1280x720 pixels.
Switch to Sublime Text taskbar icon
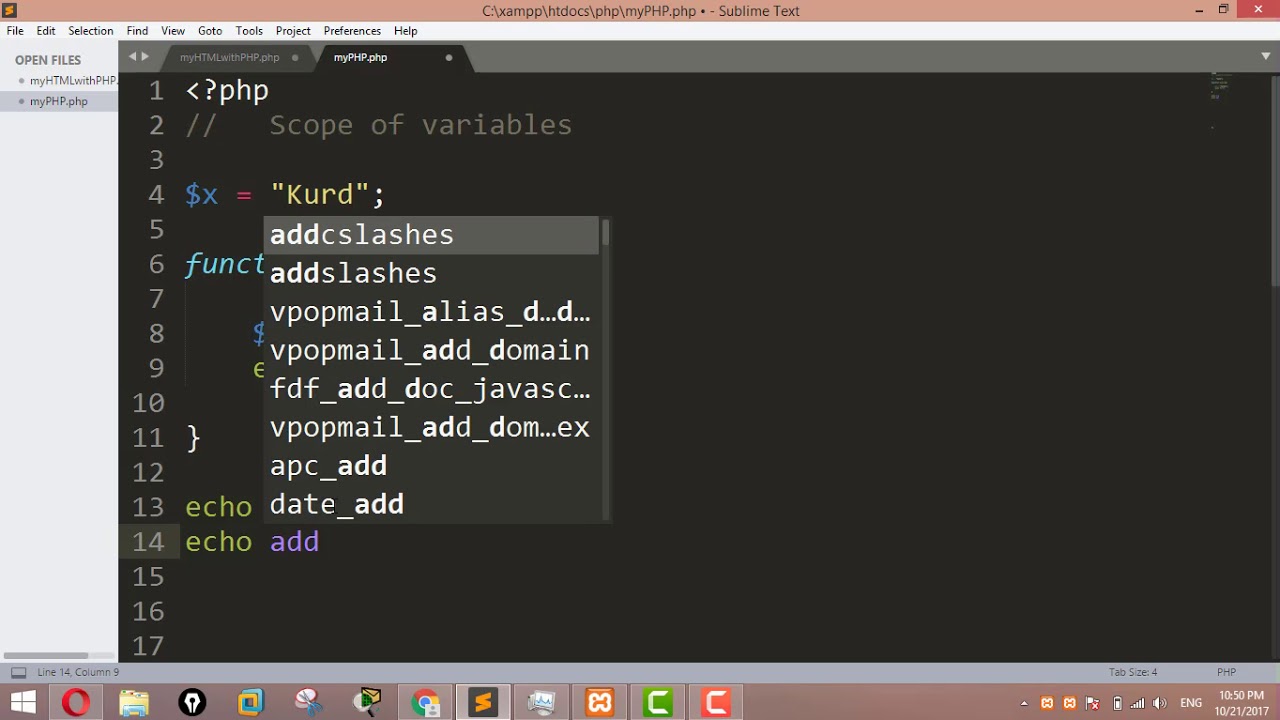point(483,702)
